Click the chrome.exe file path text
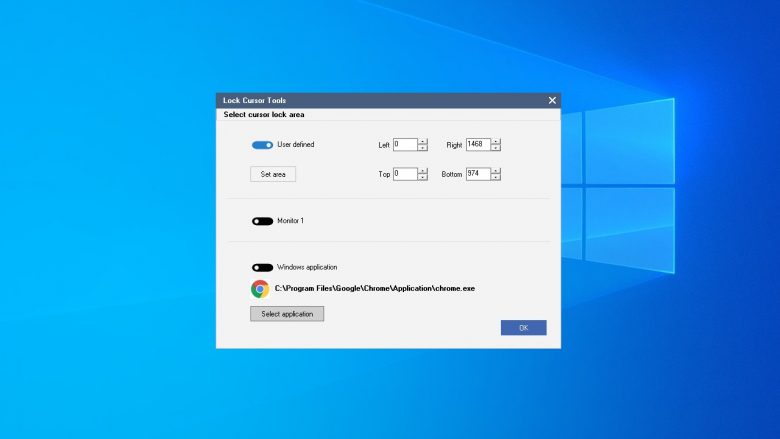This screenshot has height=439, width=780. pos(375,288)
